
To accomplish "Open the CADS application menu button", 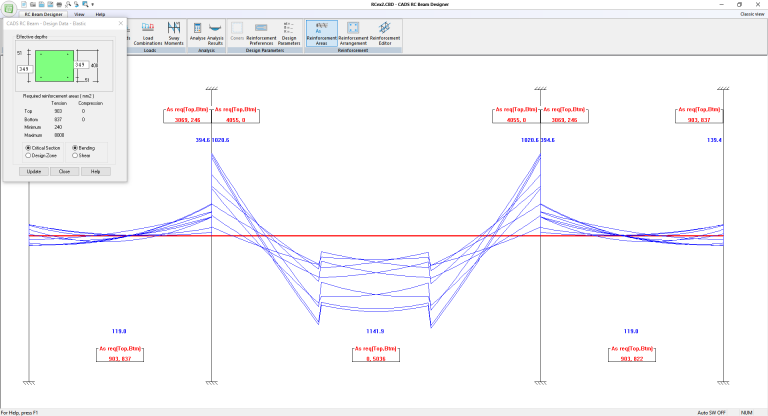I will pyautogui.click(x=8, y=8).
